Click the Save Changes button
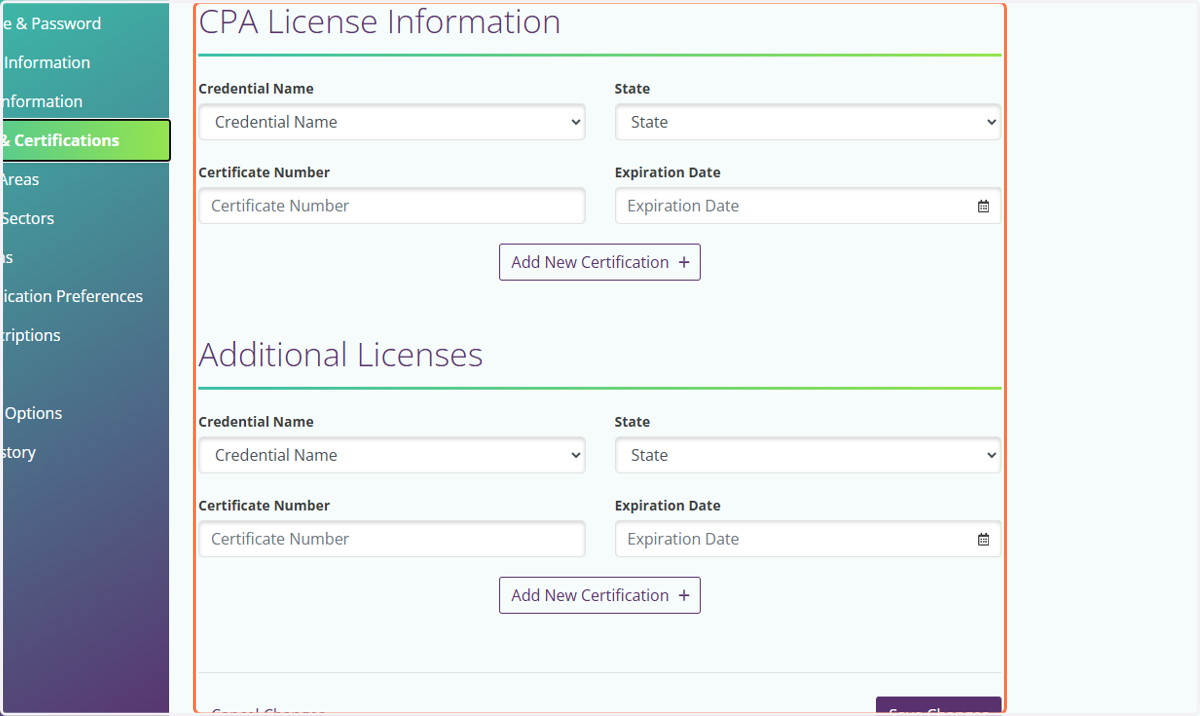 point(938,706)
